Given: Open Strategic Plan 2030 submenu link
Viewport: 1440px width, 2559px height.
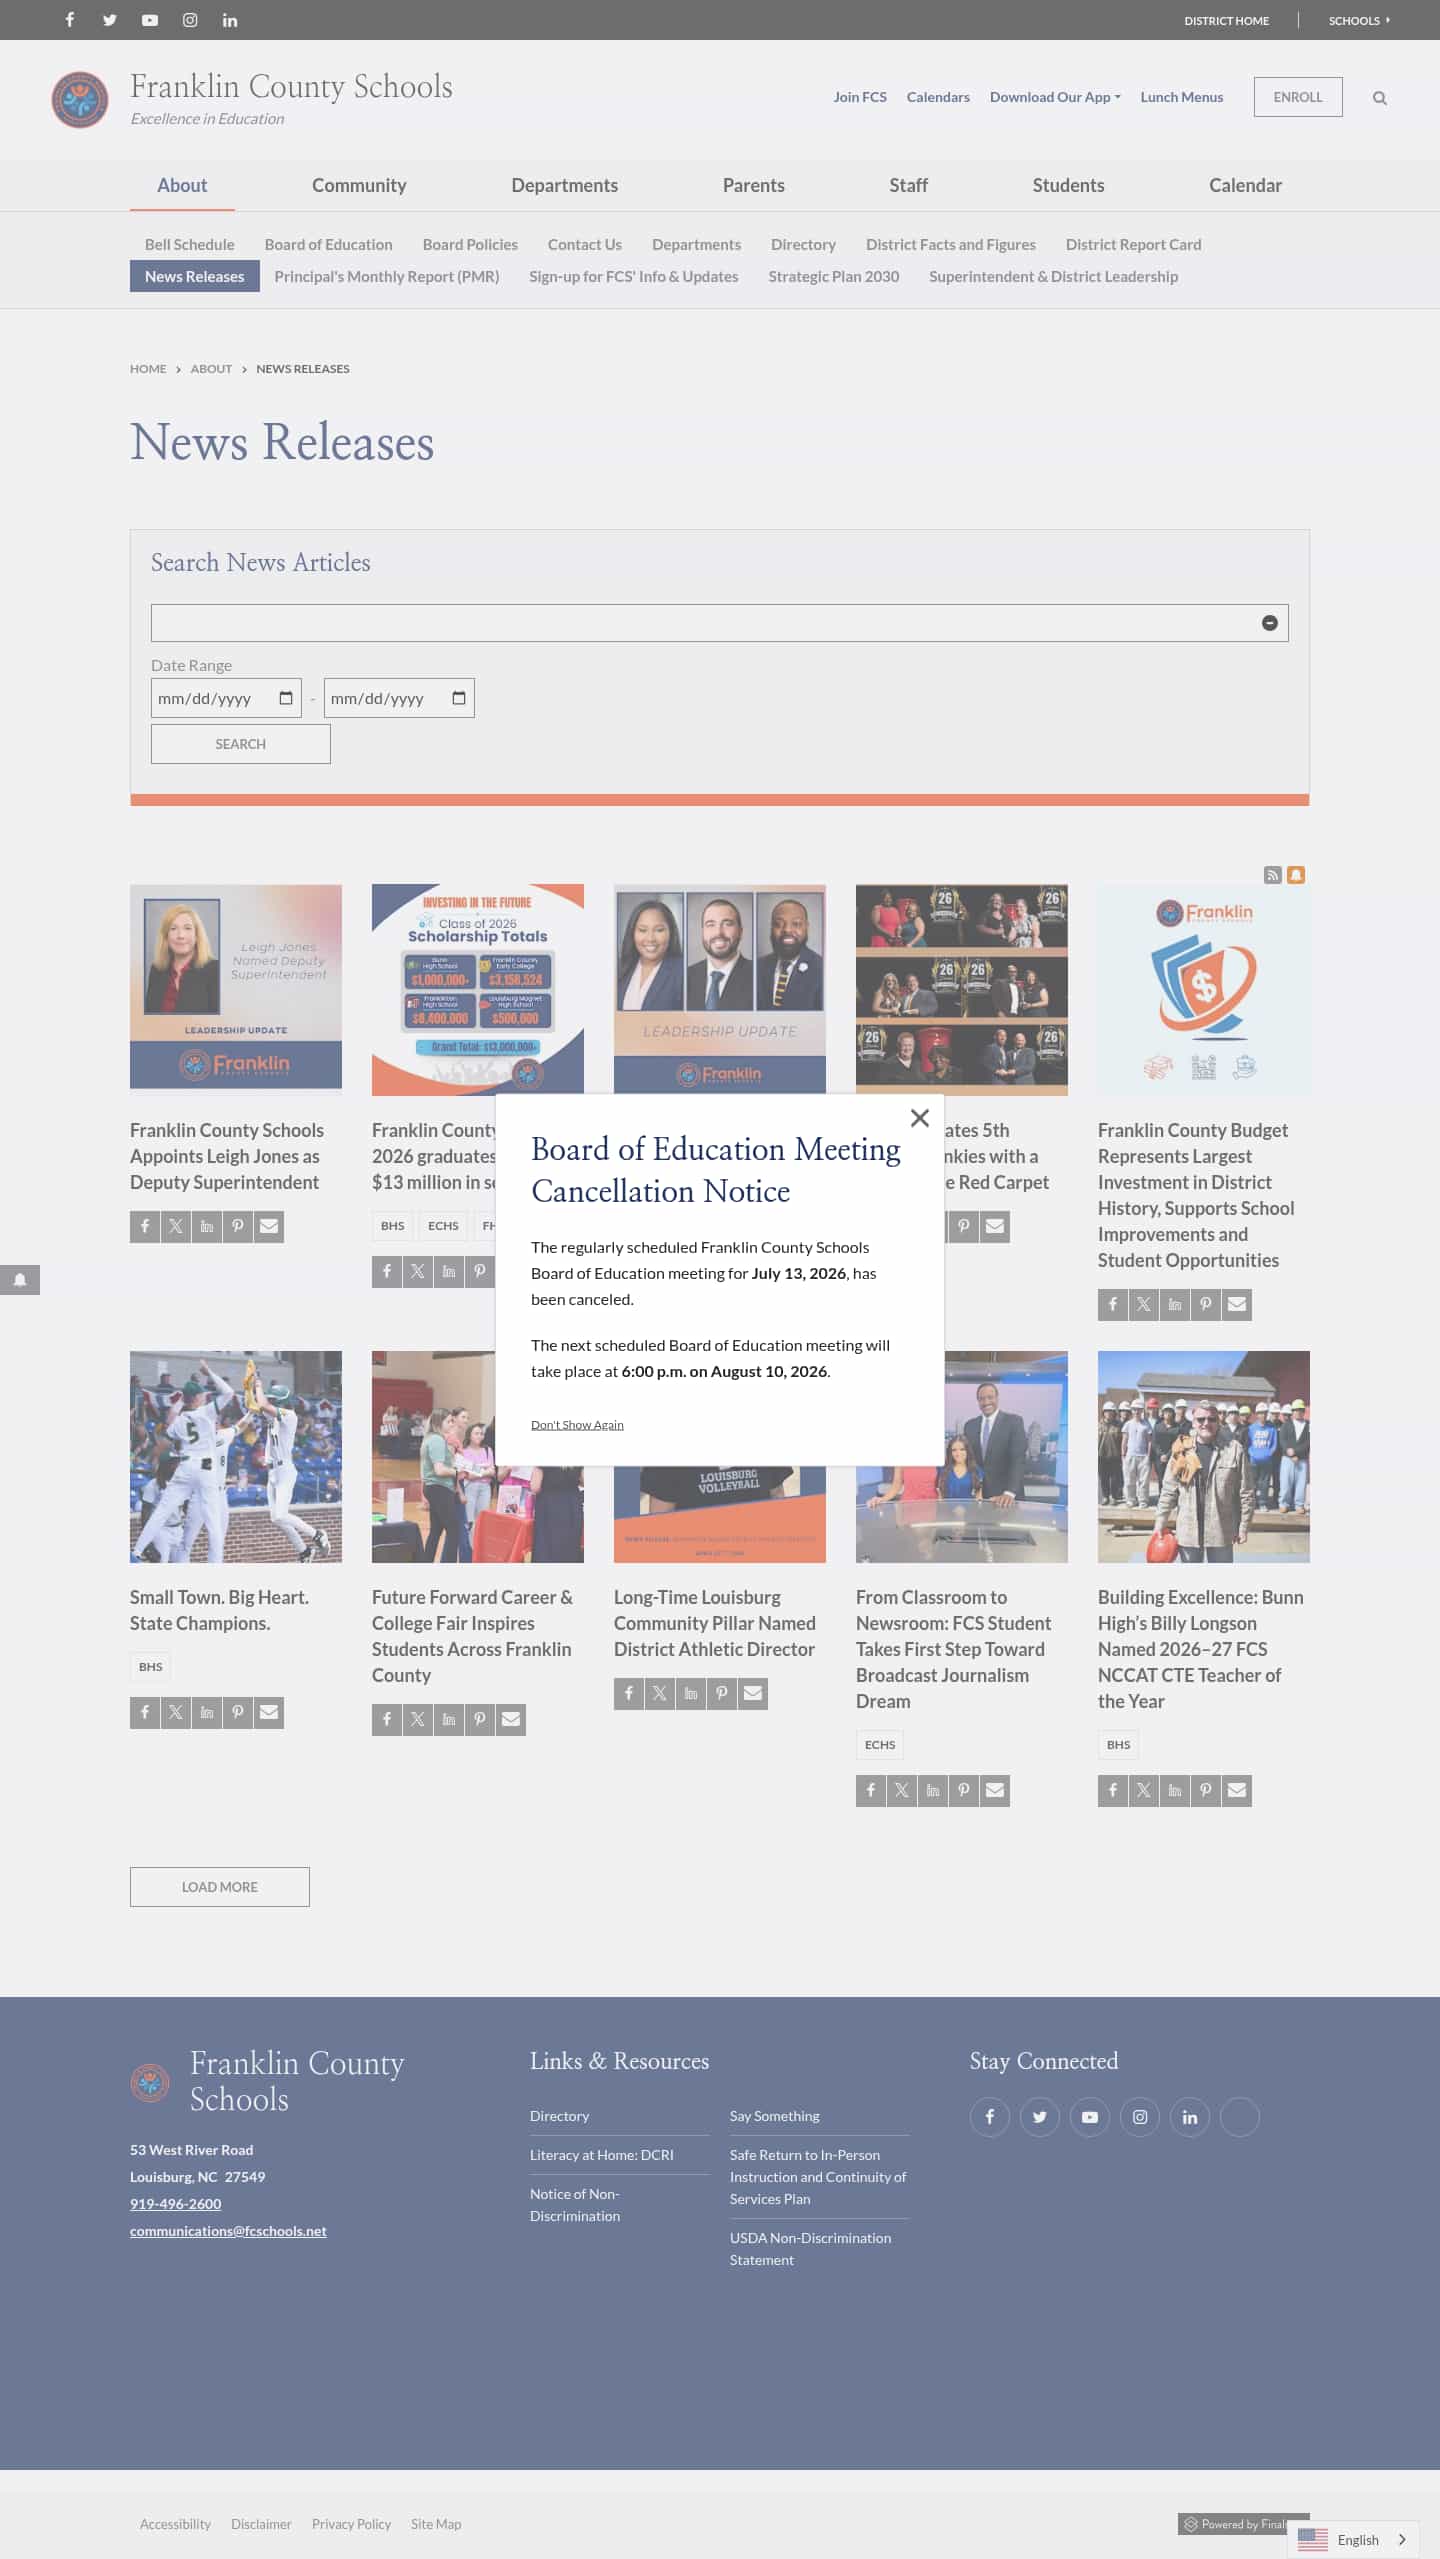Looking at the screenshot, I should (x=833, y=276).
